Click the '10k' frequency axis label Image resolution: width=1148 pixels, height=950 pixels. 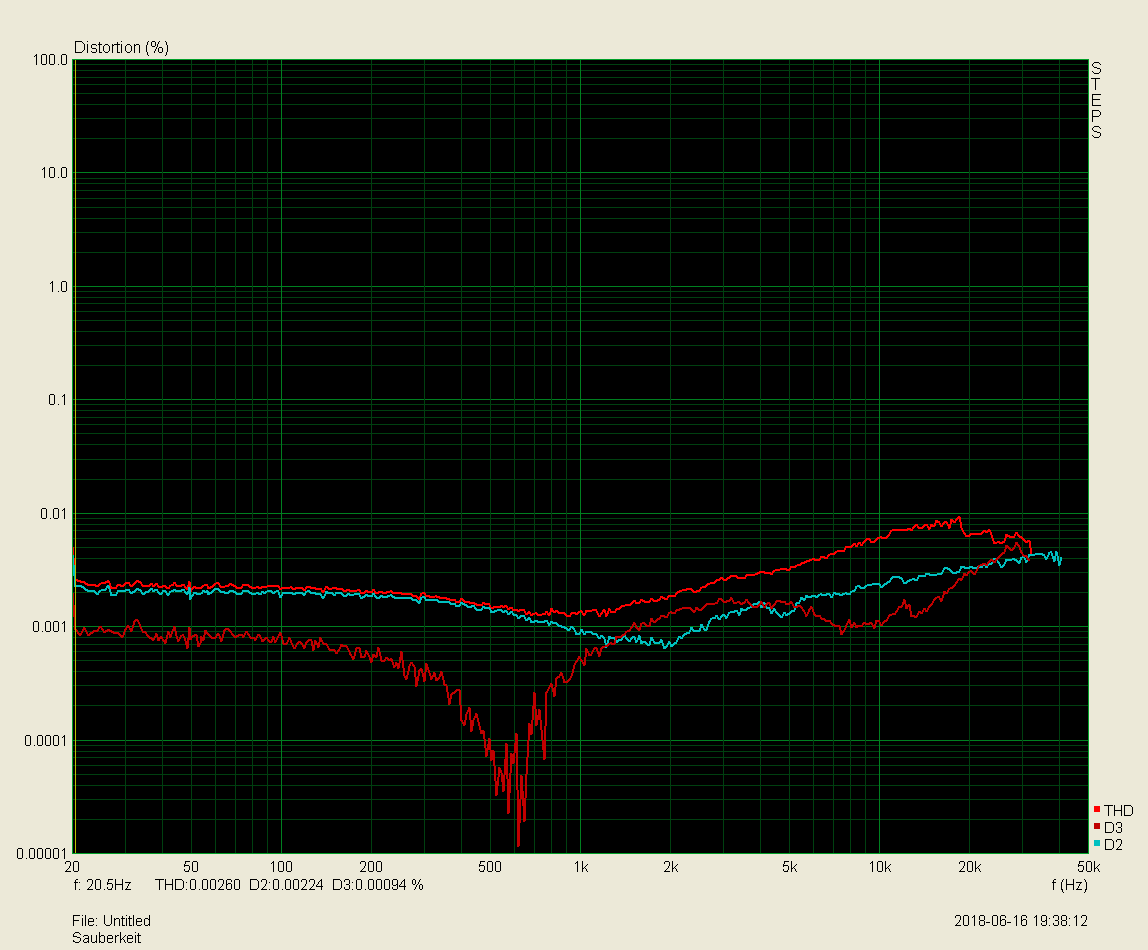tap(880, 867)
